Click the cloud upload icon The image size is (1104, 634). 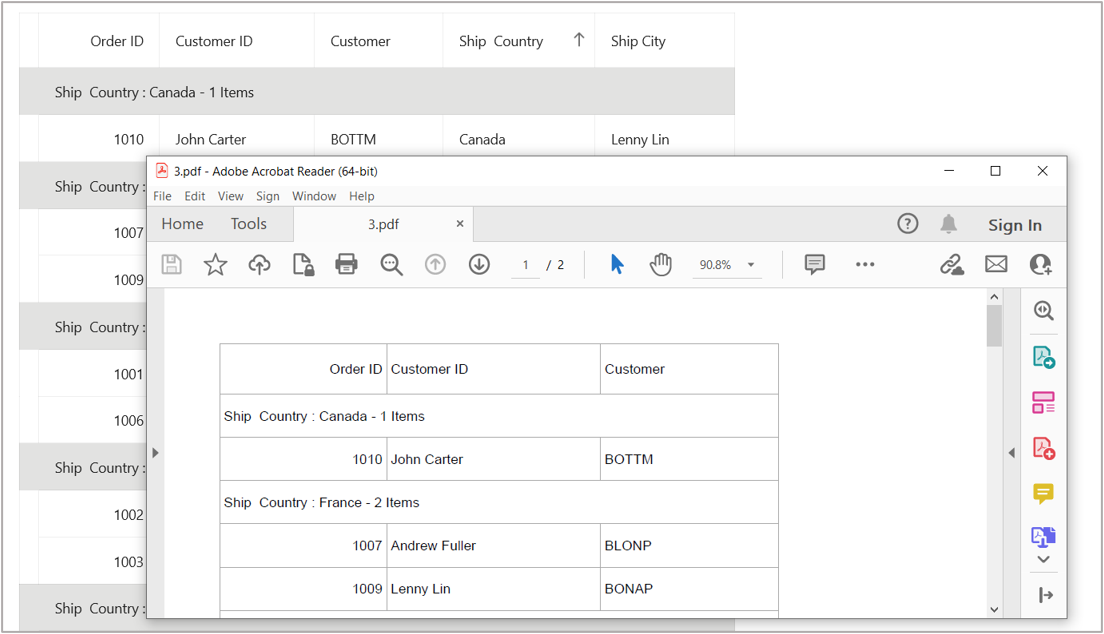(x=259, y=265)
